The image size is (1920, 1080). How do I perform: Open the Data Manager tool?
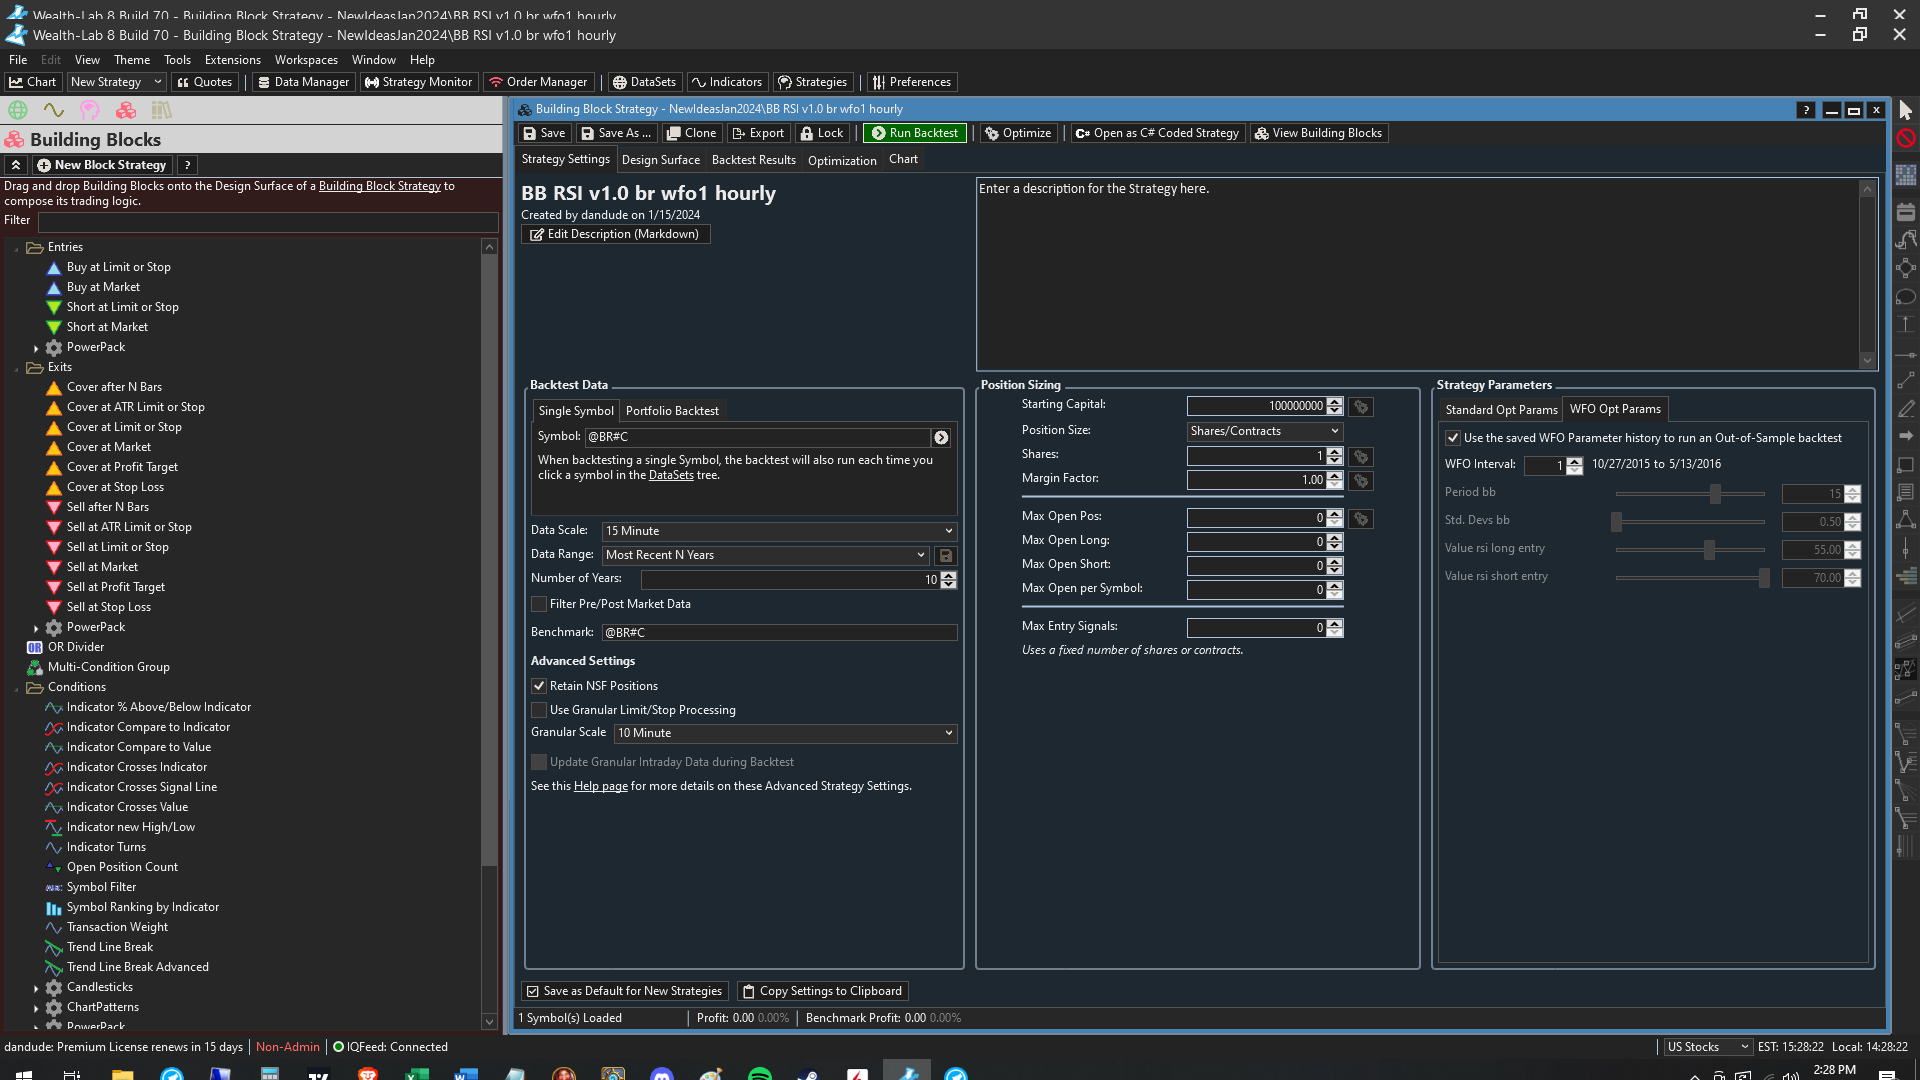(303, 82)
